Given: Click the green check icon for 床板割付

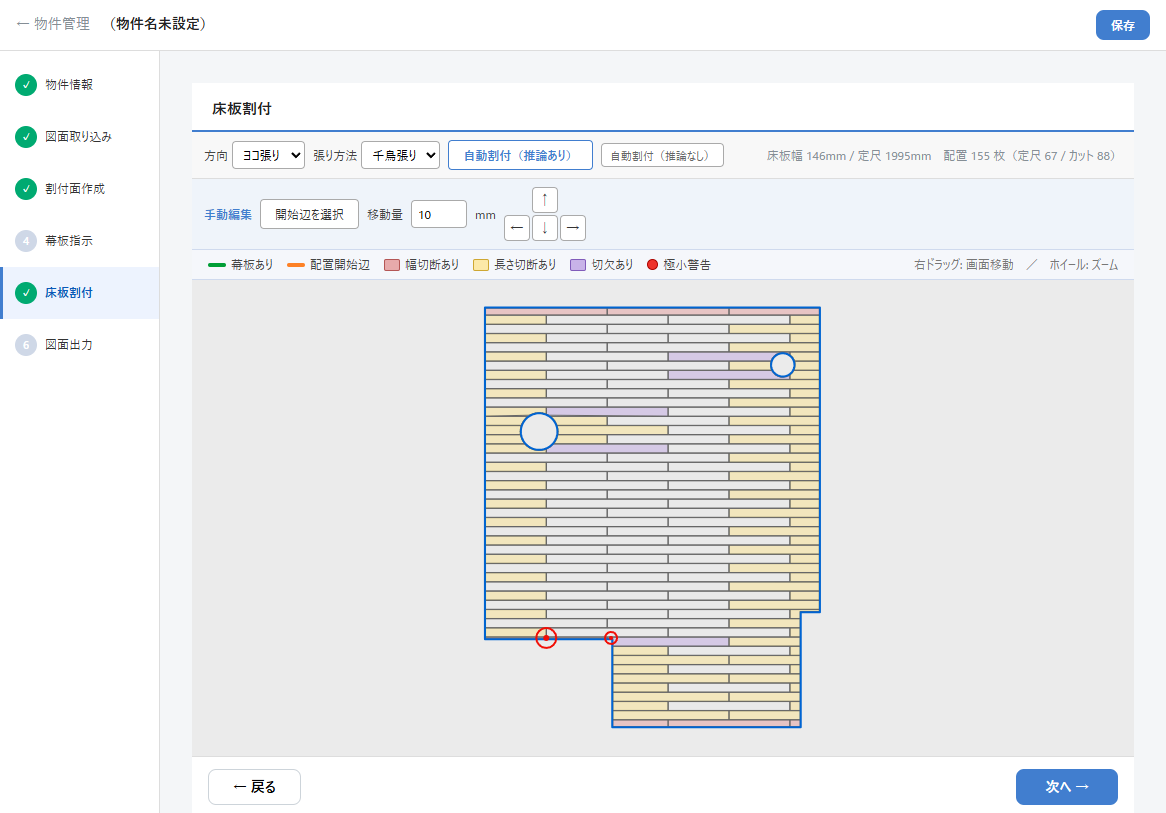Looking at the screenshot, I should (26, 293).
